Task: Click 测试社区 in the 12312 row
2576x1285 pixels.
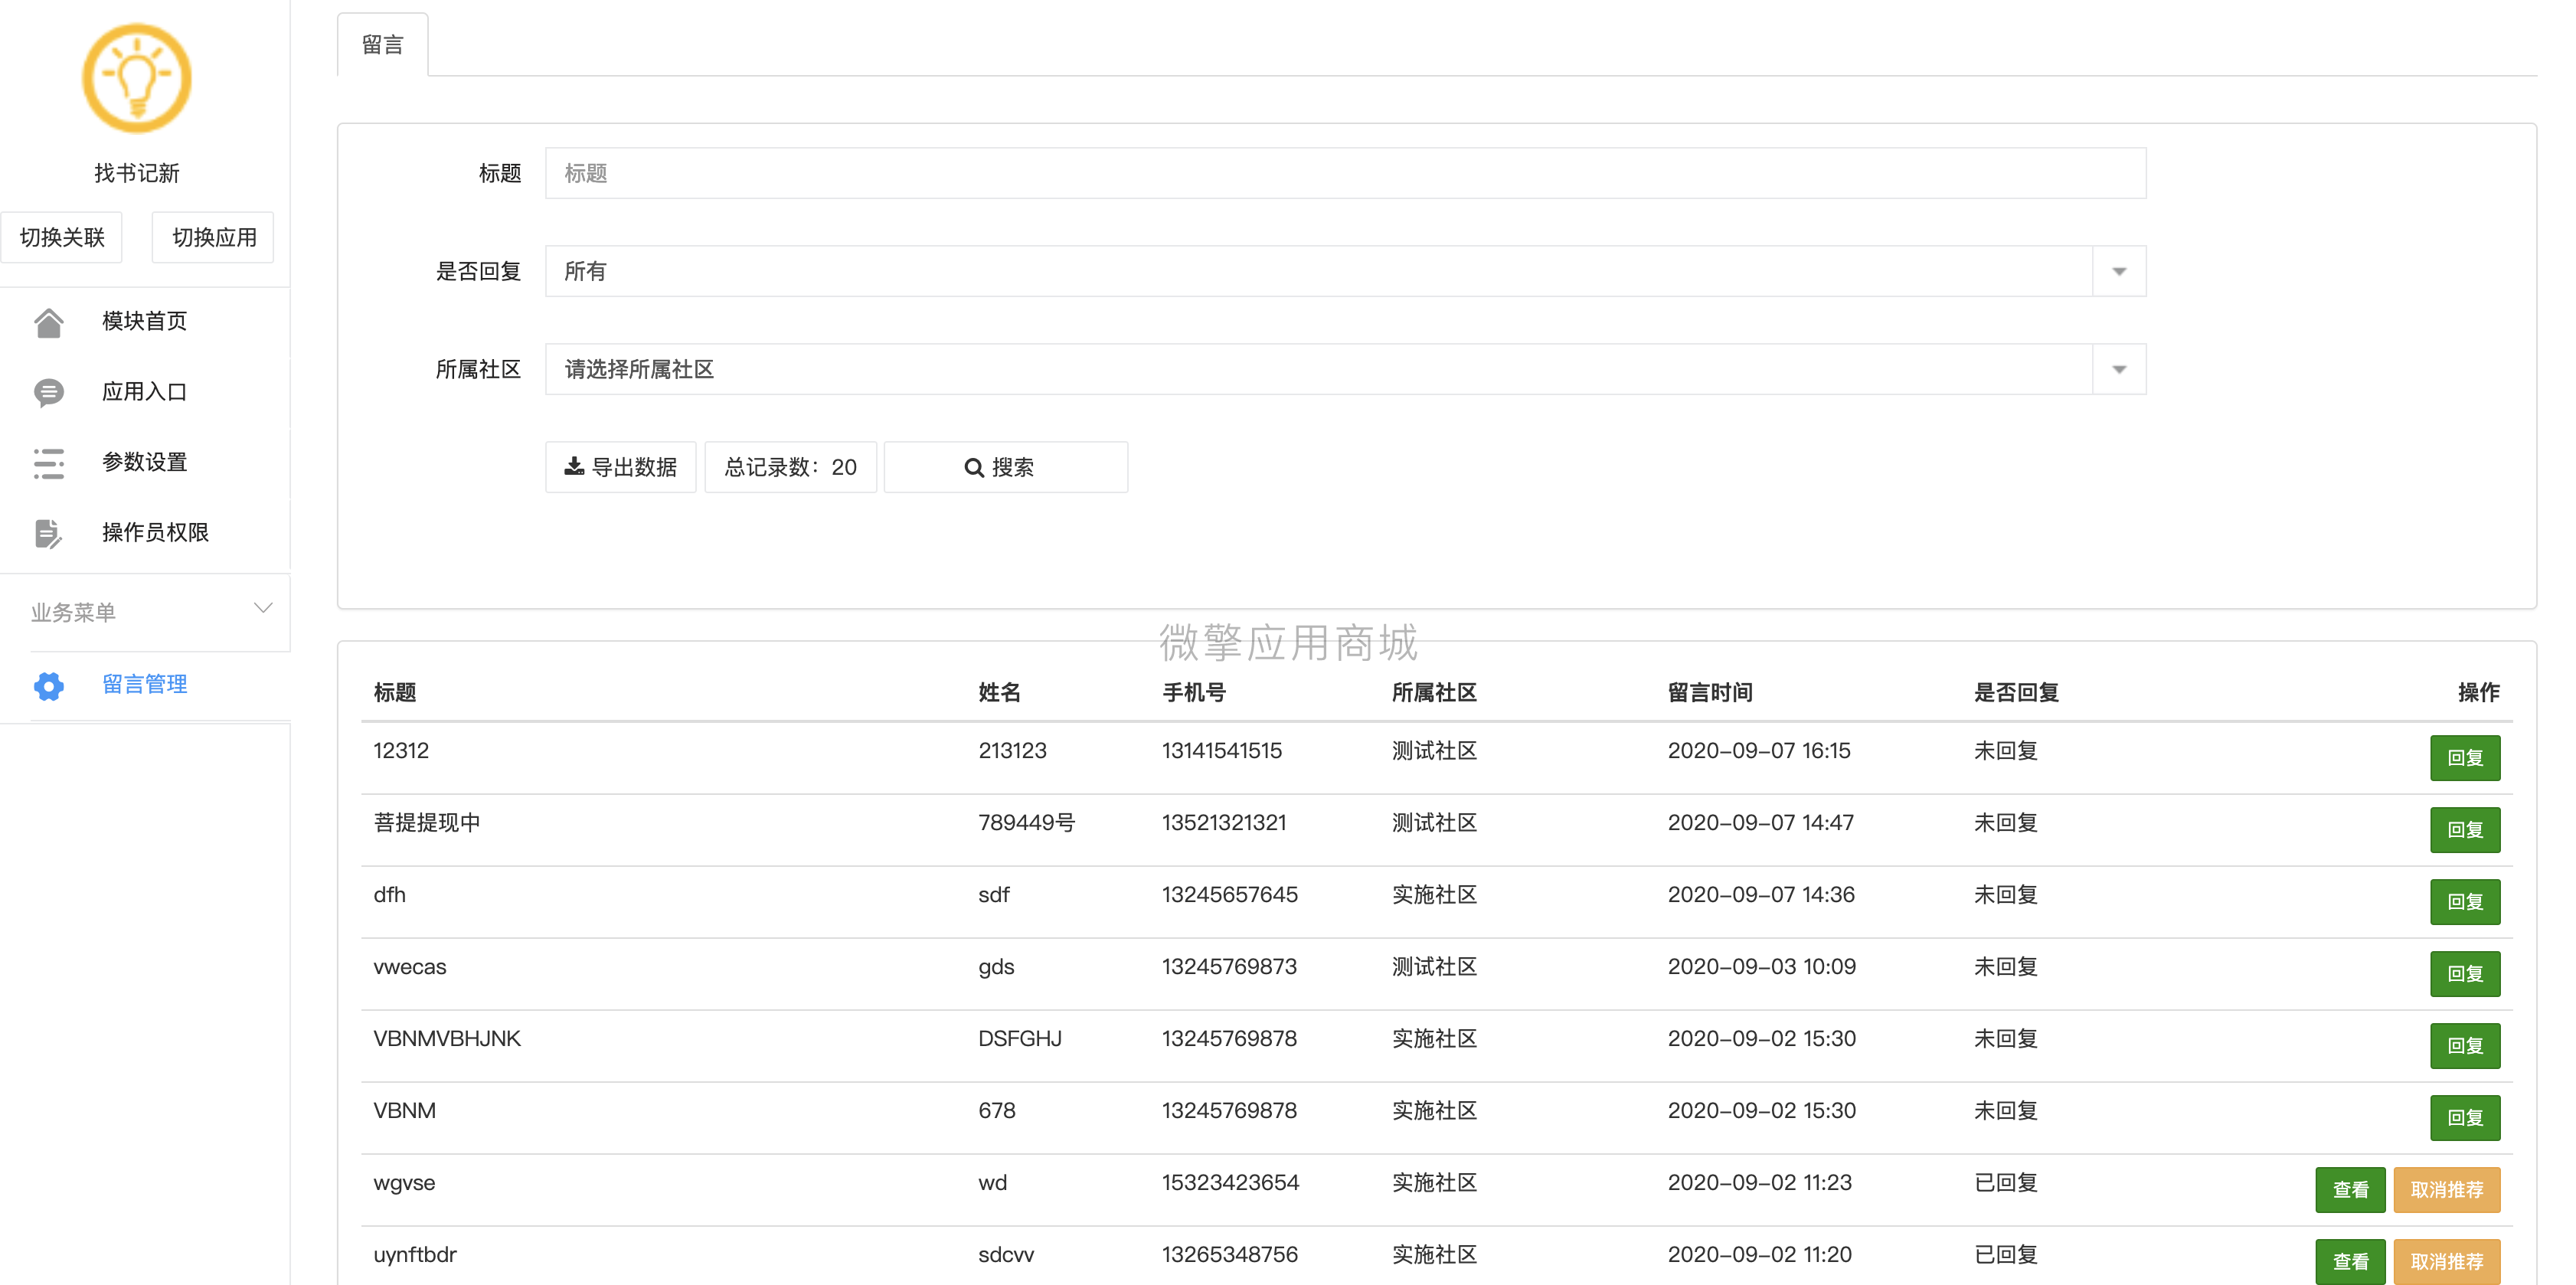Action: pyautogui.click(x=1434, y=750)
